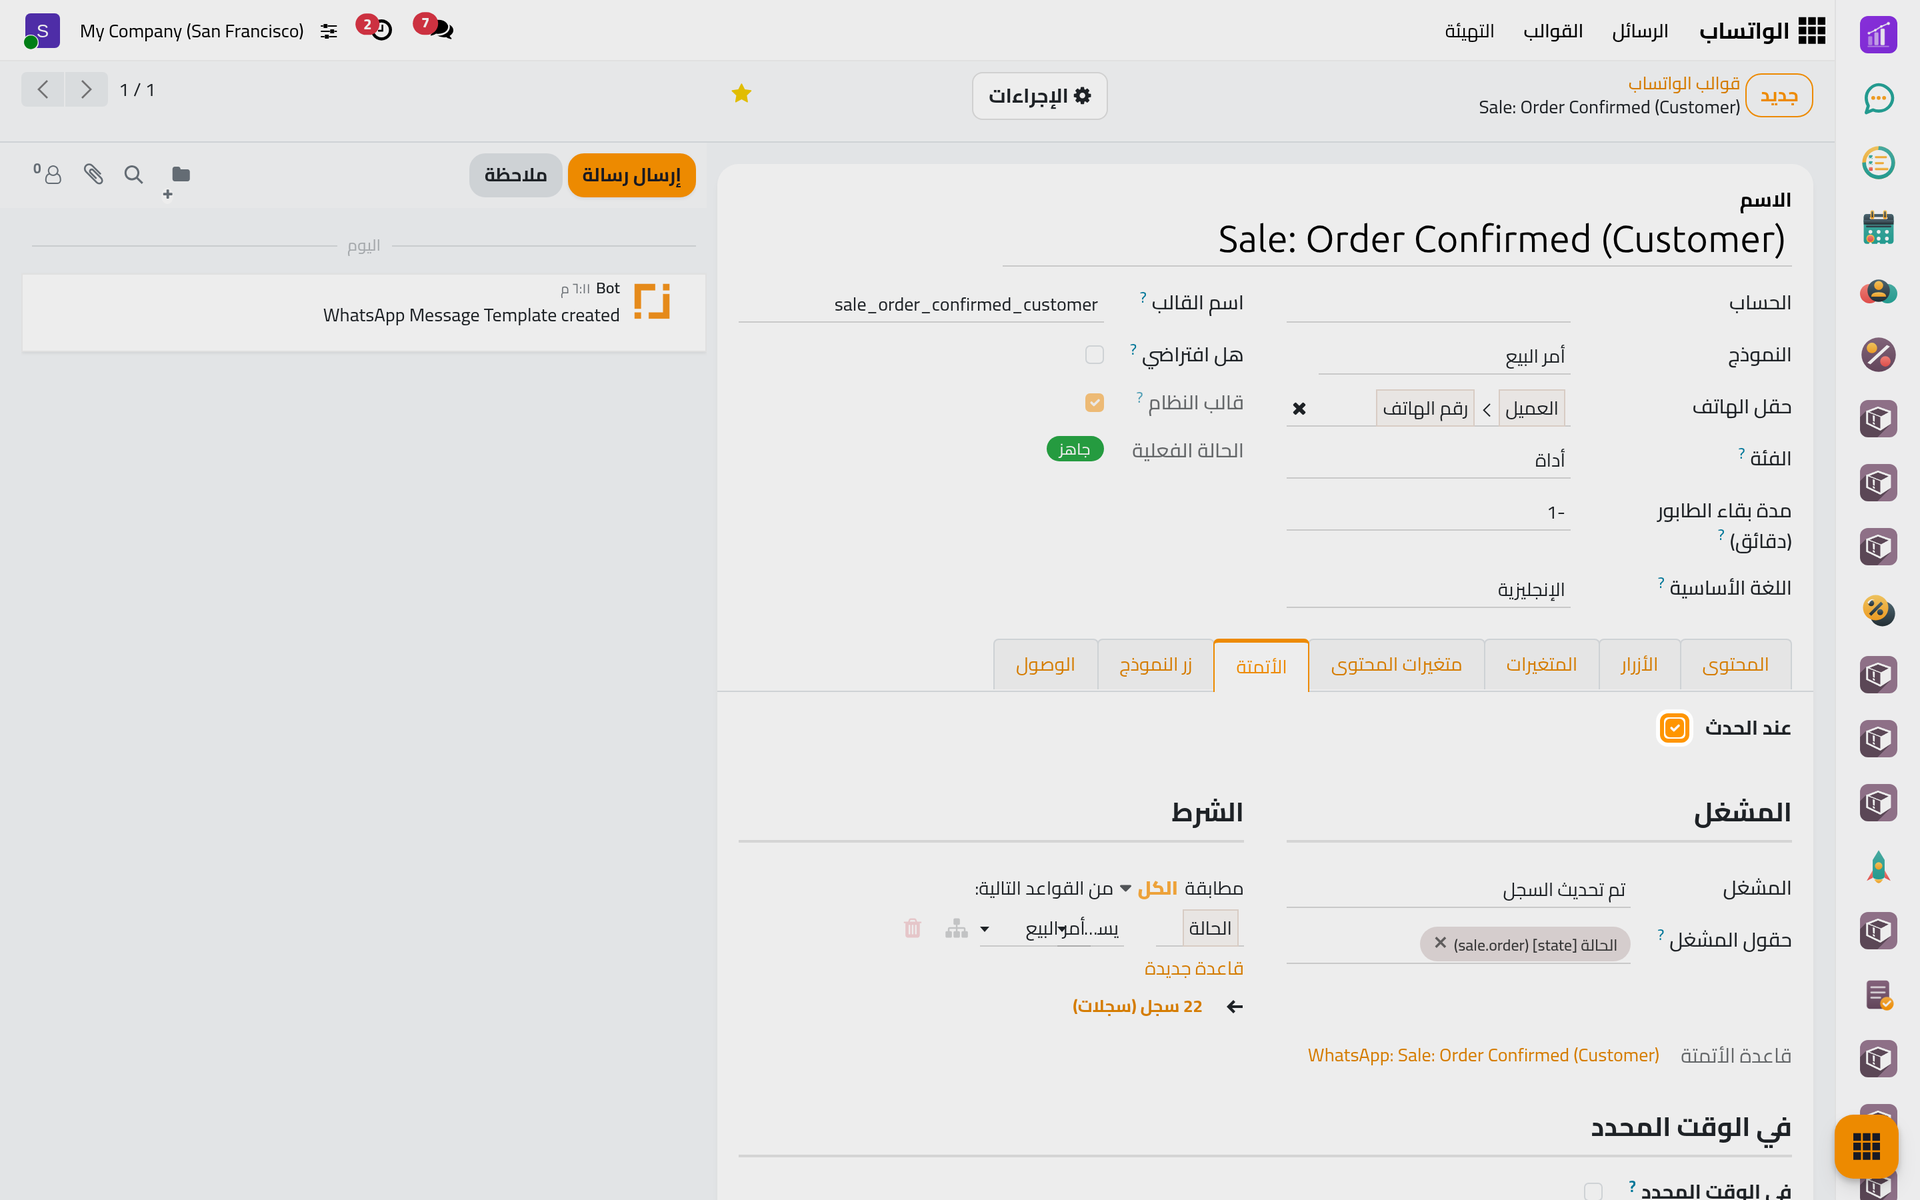Open the اللغة الأساسية language dropdown
1920x1200 pixels.
(1428, 590)
